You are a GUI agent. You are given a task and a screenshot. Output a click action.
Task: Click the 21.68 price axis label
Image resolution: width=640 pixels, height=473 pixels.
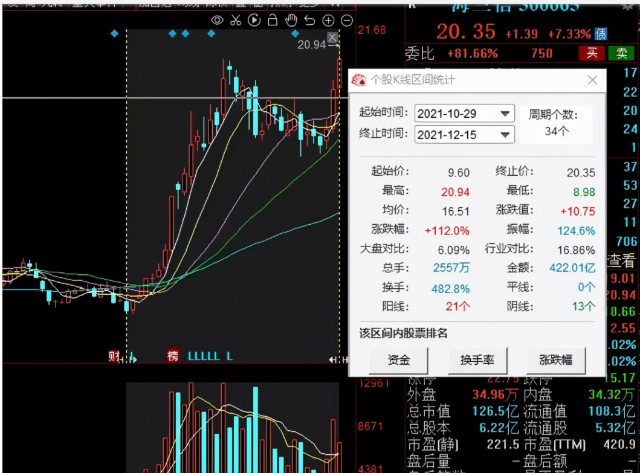pos(371,30)
